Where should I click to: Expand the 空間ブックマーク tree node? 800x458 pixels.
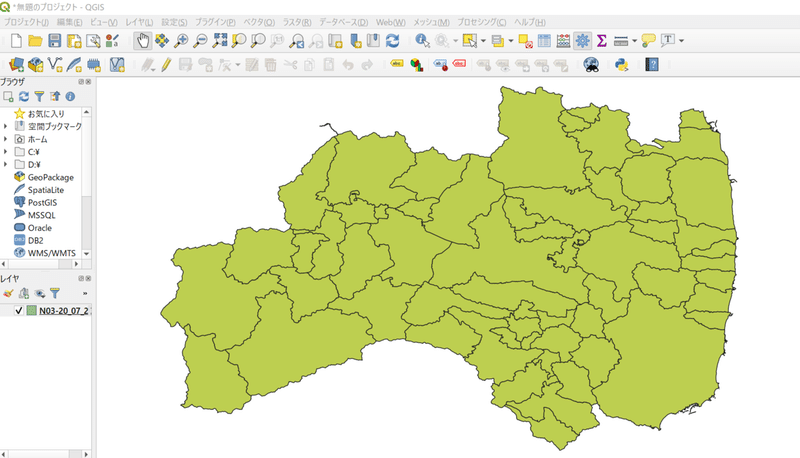coord(6,126)
